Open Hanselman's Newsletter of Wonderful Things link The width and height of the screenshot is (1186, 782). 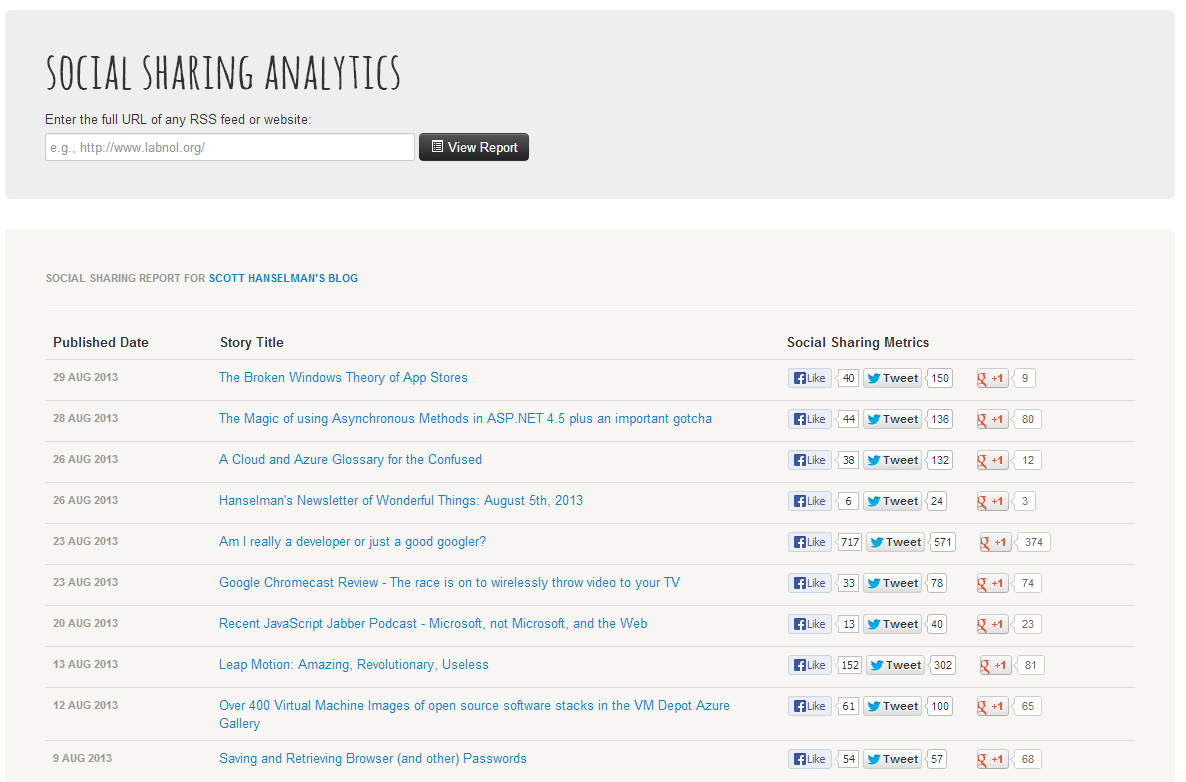[401, 500]
